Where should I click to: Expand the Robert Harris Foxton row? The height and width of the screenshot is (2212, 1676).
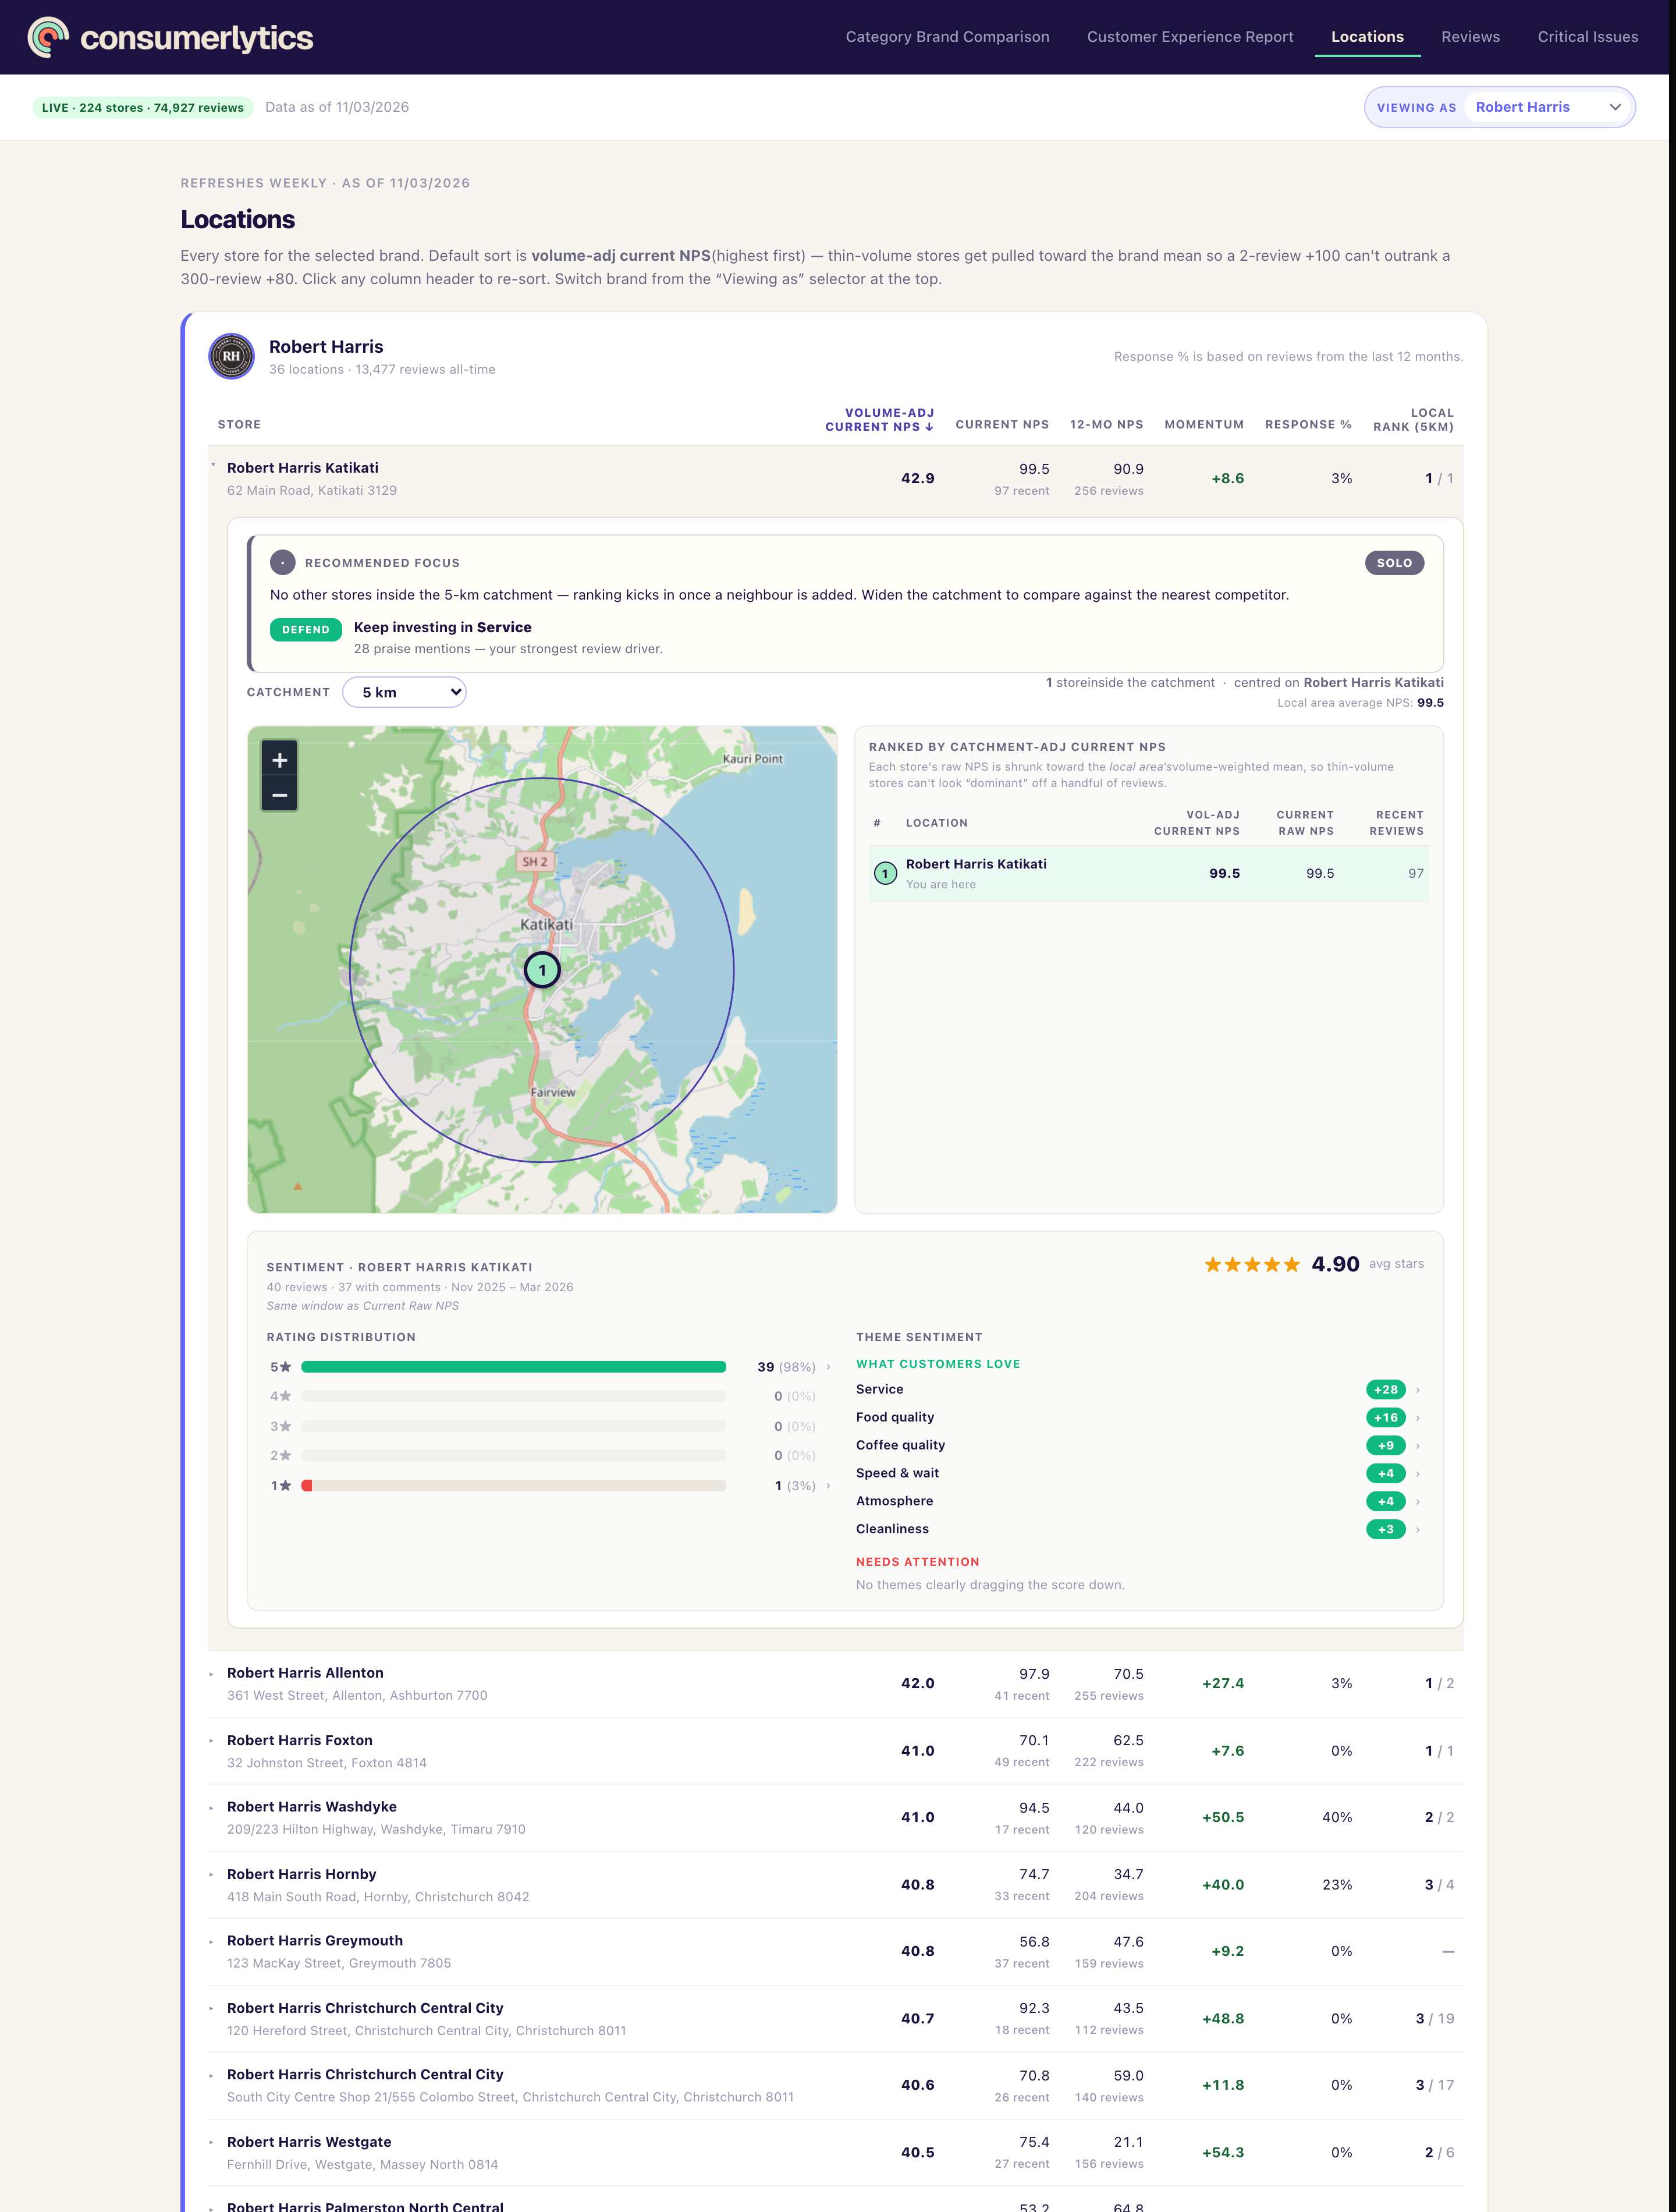click(x=211, y=1741)
